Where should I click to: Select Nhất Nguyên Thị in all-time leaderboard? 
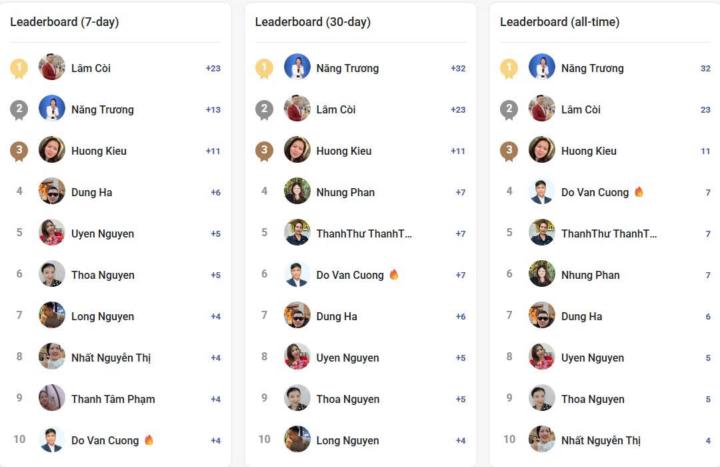point(601,440)
